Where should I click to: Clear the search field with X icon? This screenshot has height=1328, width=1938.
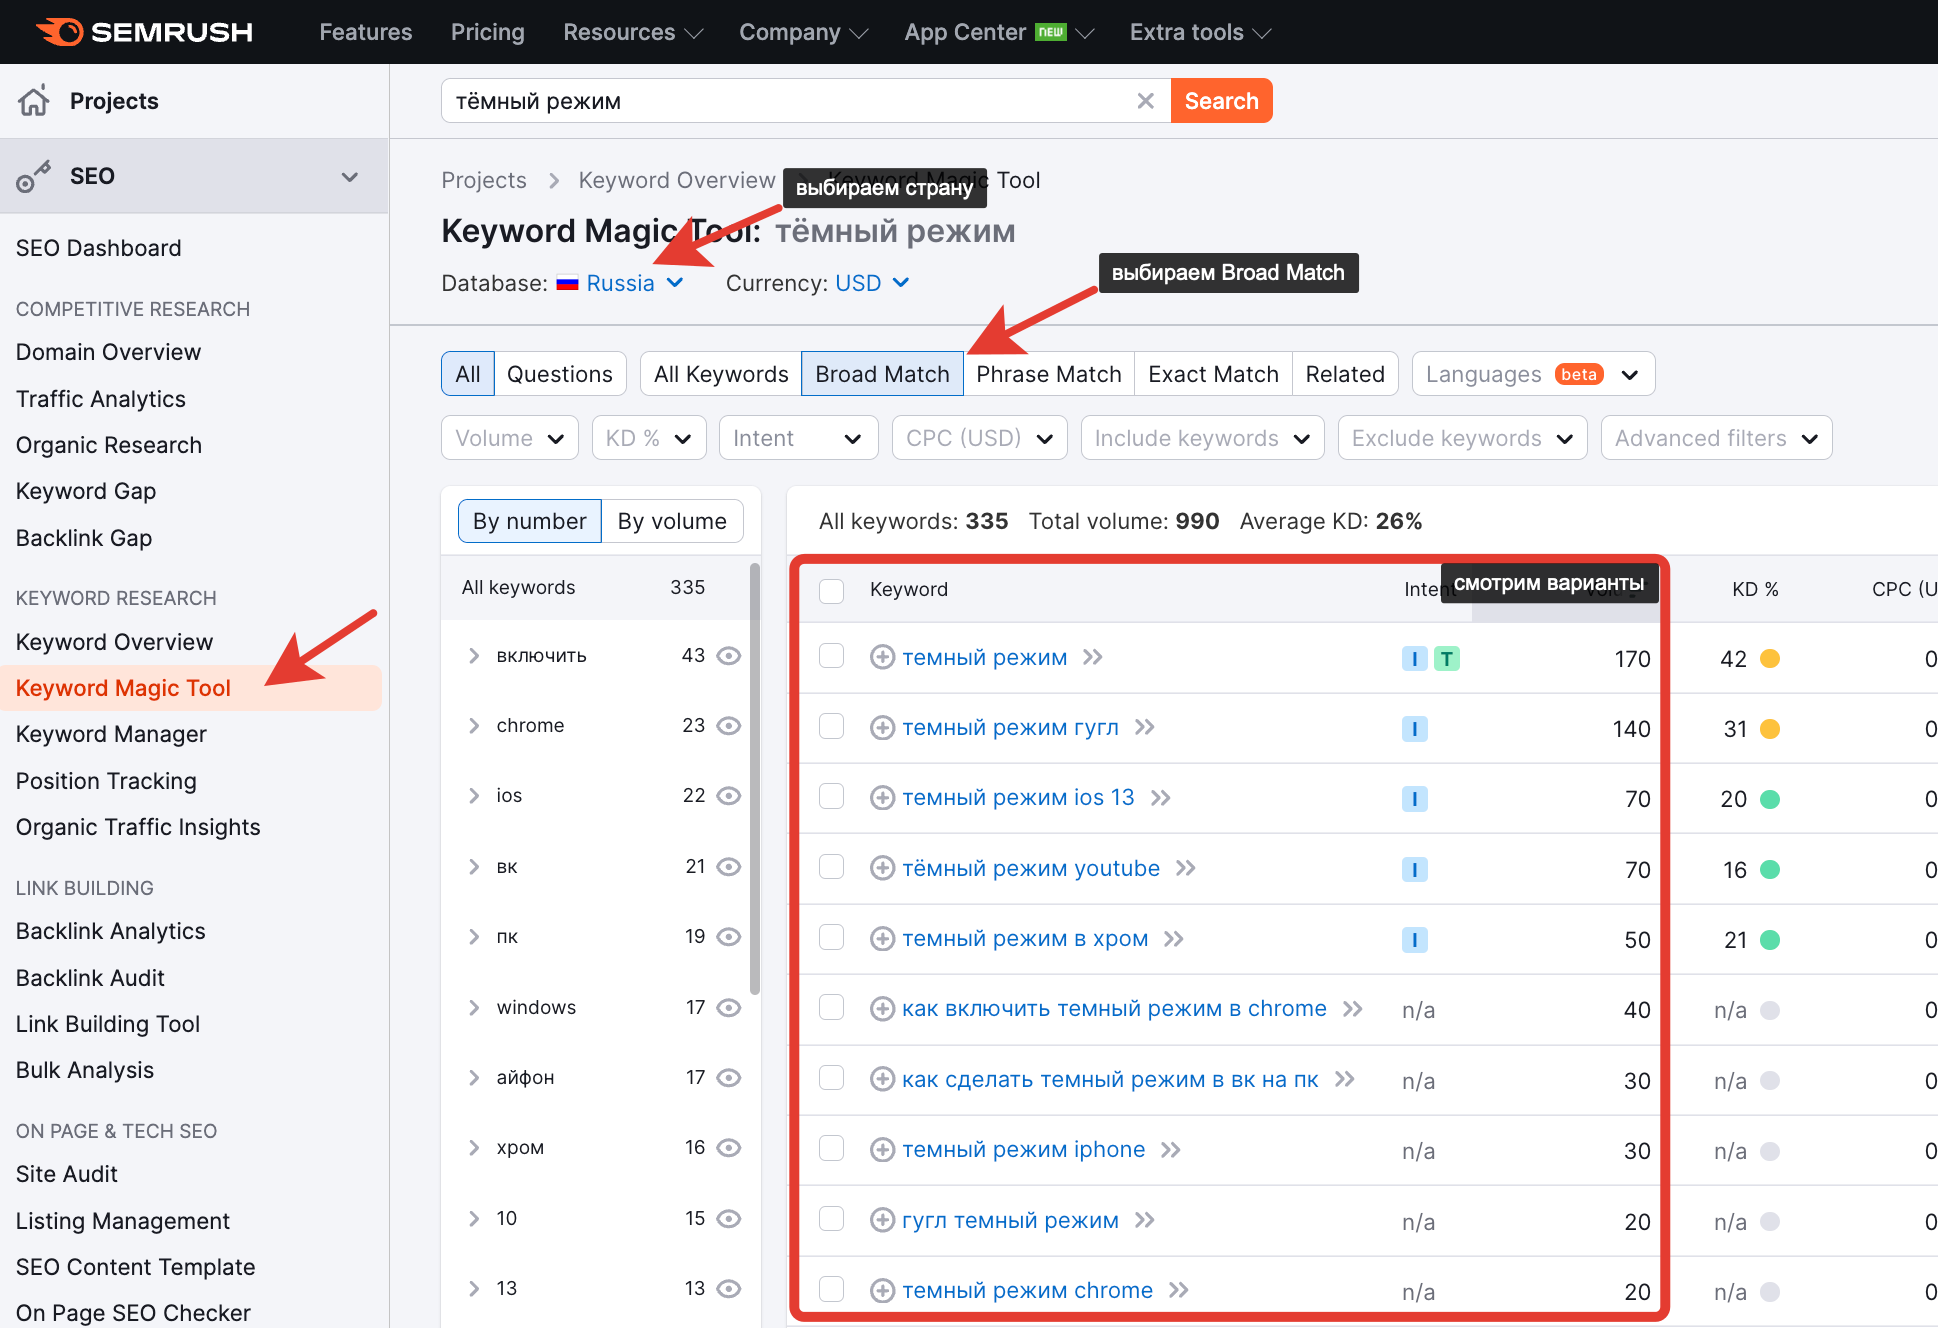[1146, 101]
